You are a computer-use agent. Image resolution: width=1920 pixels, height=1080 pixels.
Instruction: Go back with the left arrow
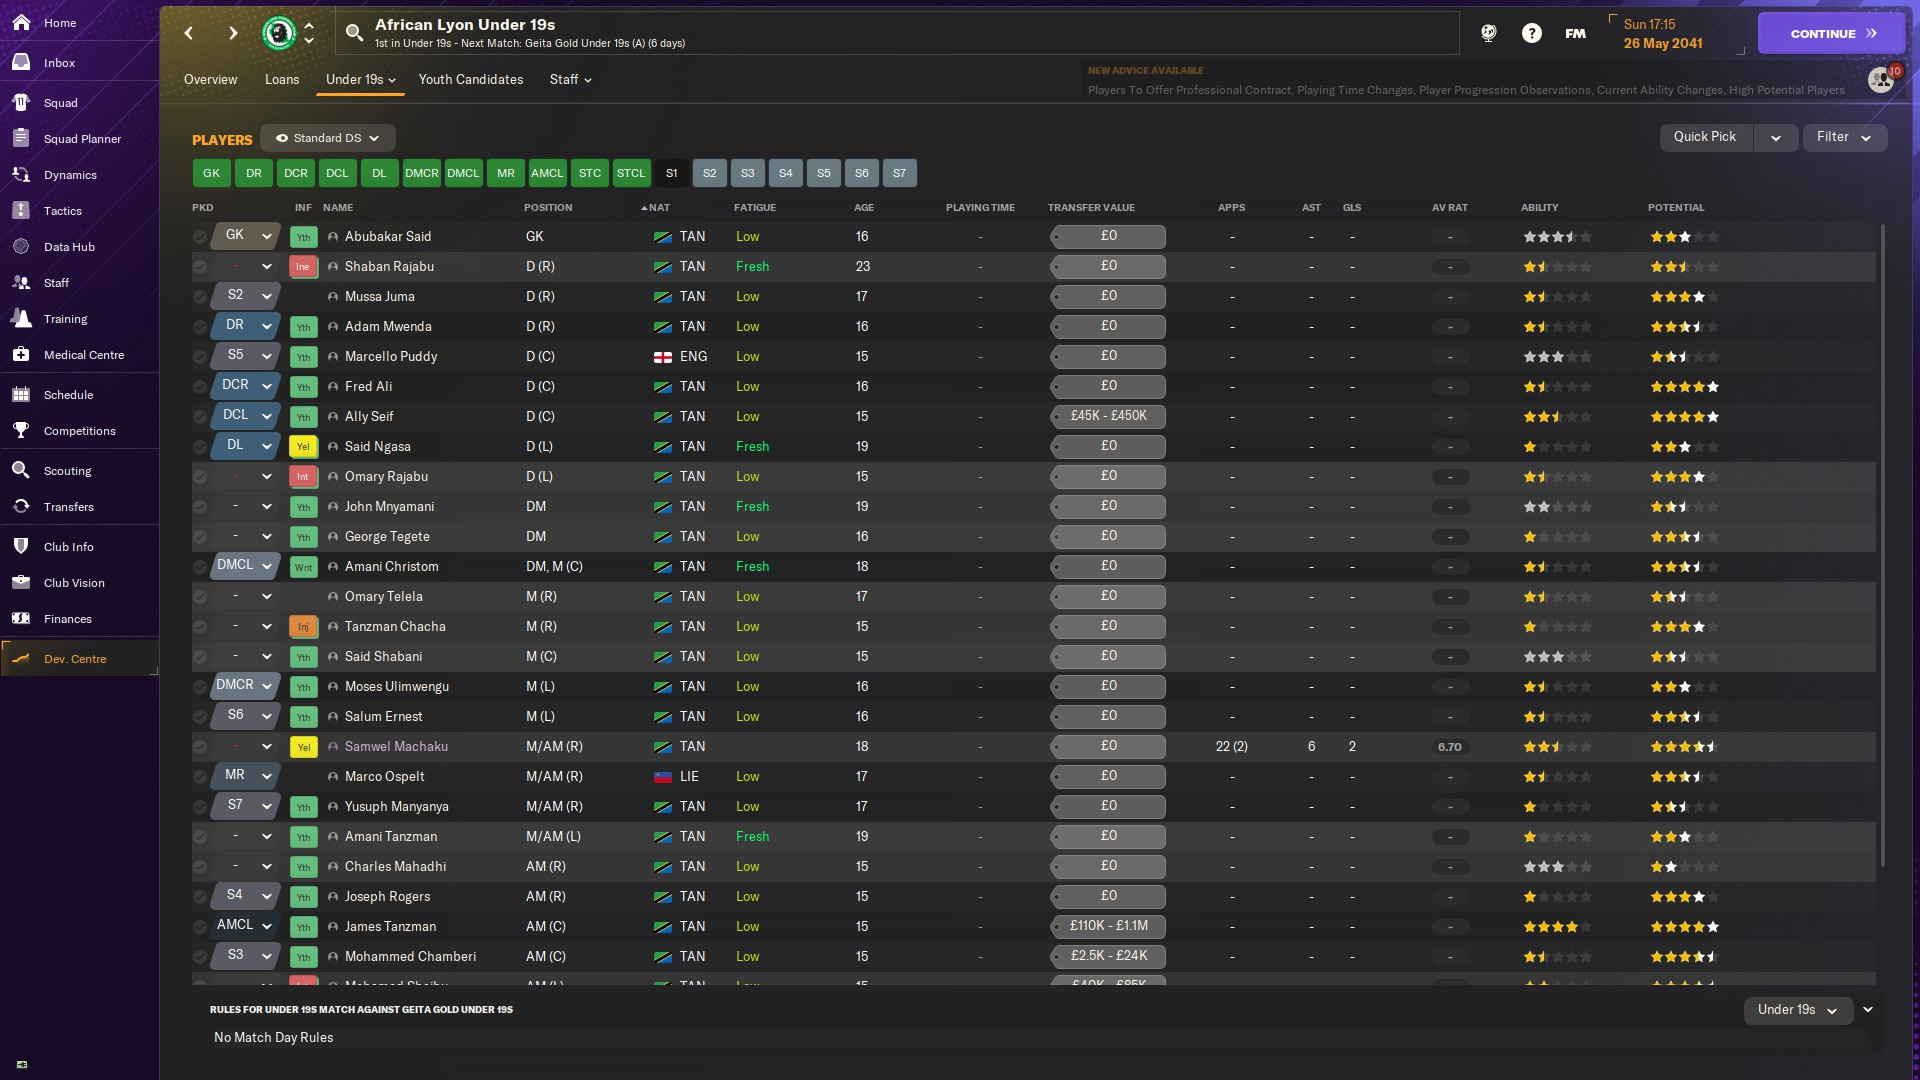pos(189,33)
